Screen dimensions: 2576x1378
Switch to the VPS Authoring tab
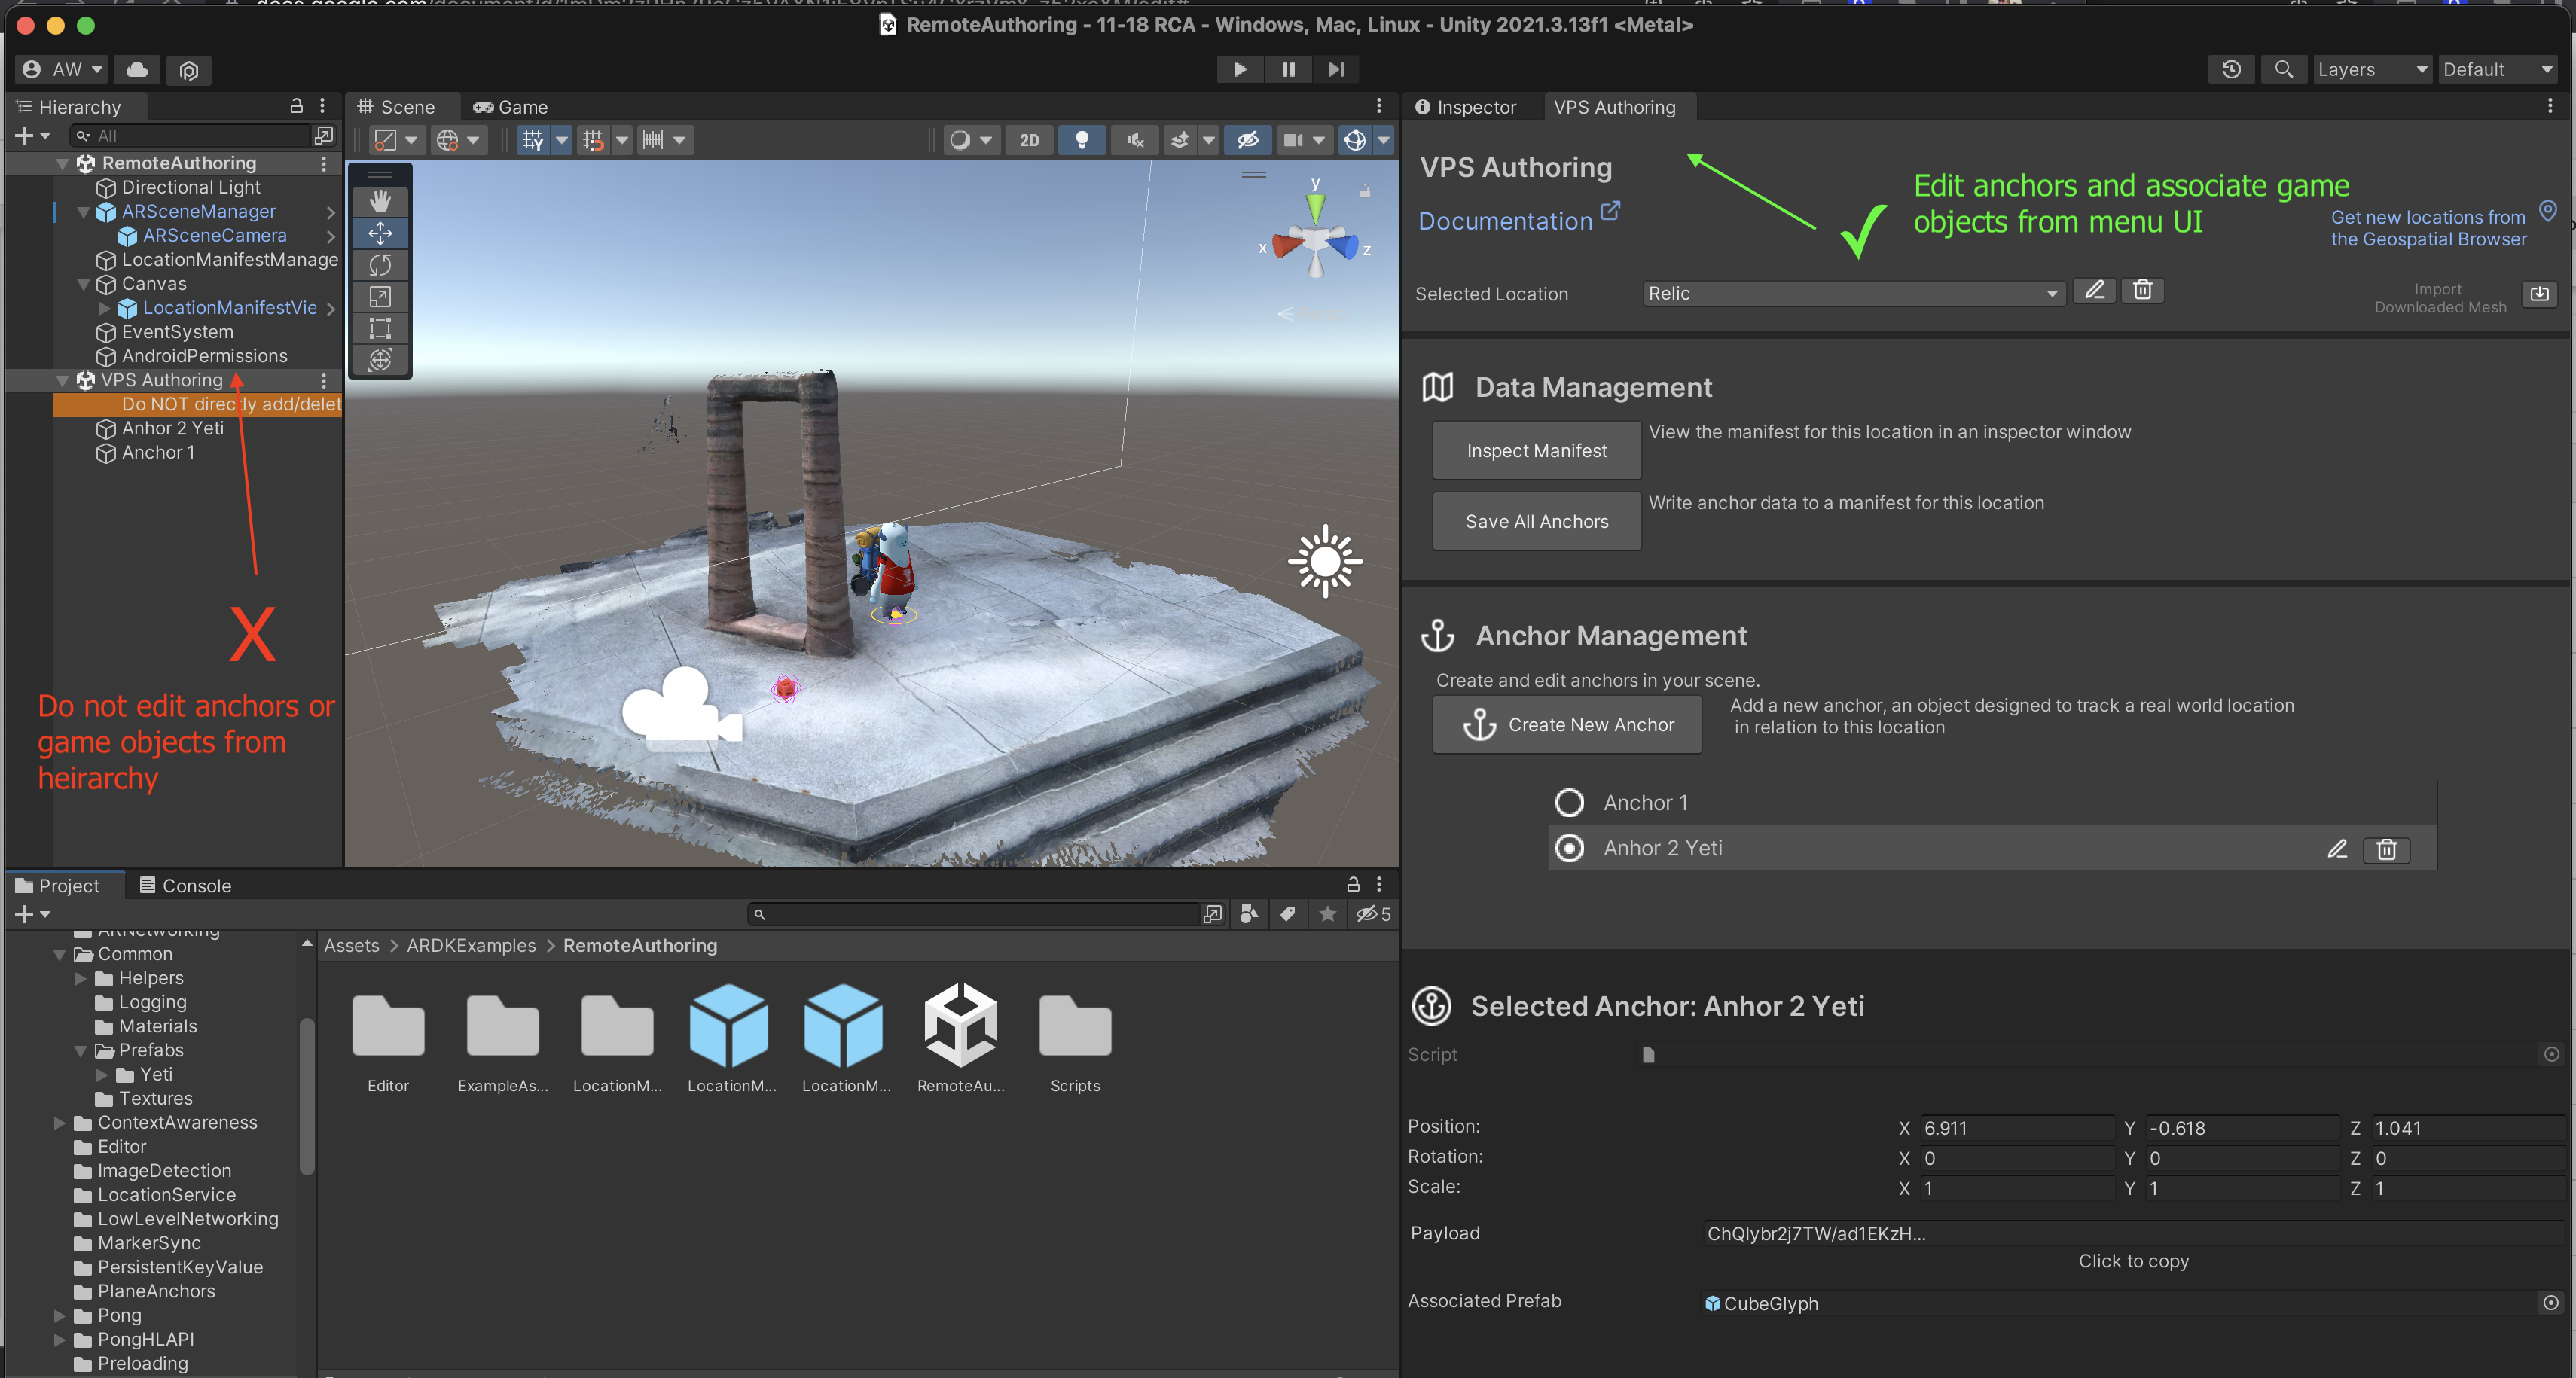(x=1614, y=107)
